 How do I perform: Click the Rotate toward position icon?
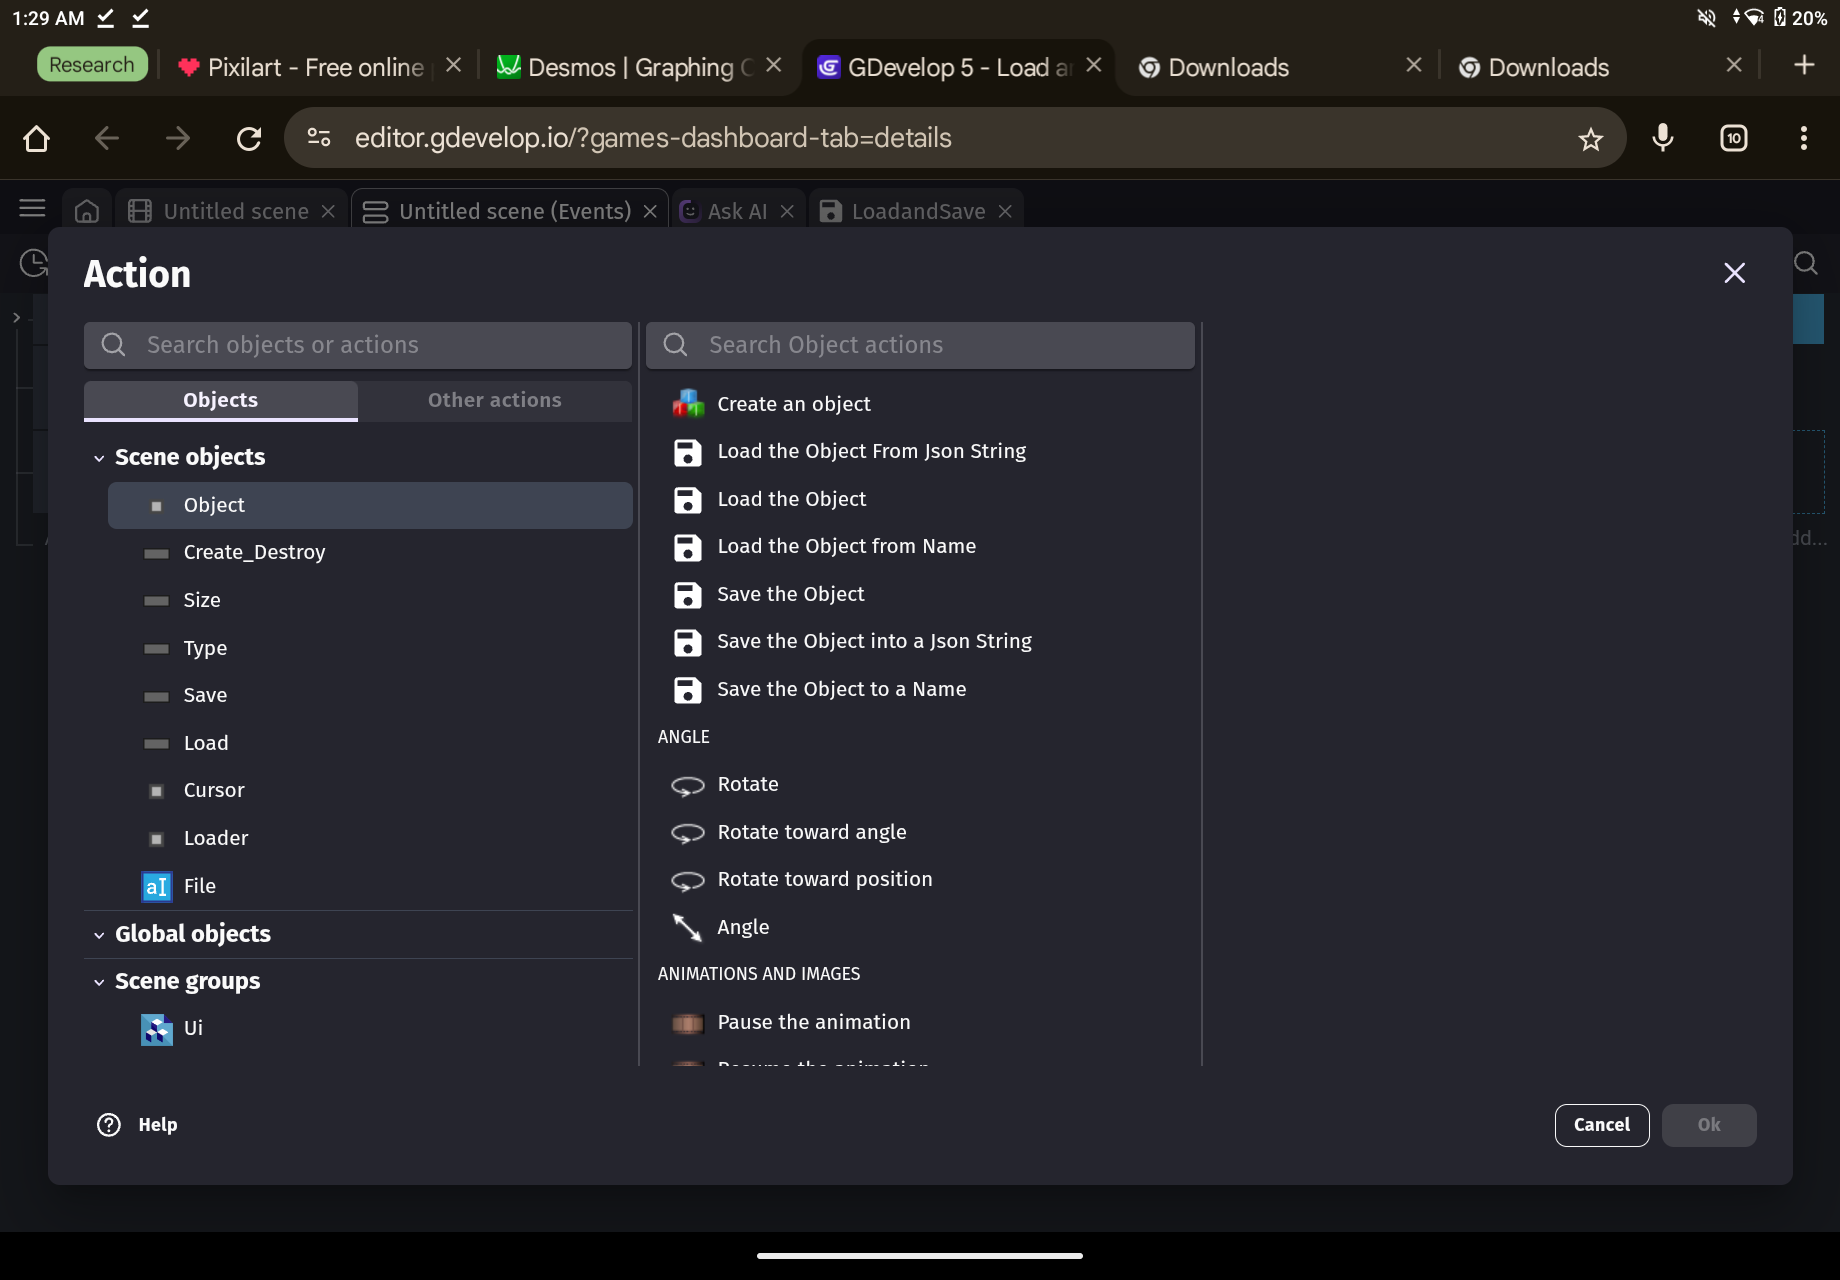pyautogui.click(x=688, y=880)
